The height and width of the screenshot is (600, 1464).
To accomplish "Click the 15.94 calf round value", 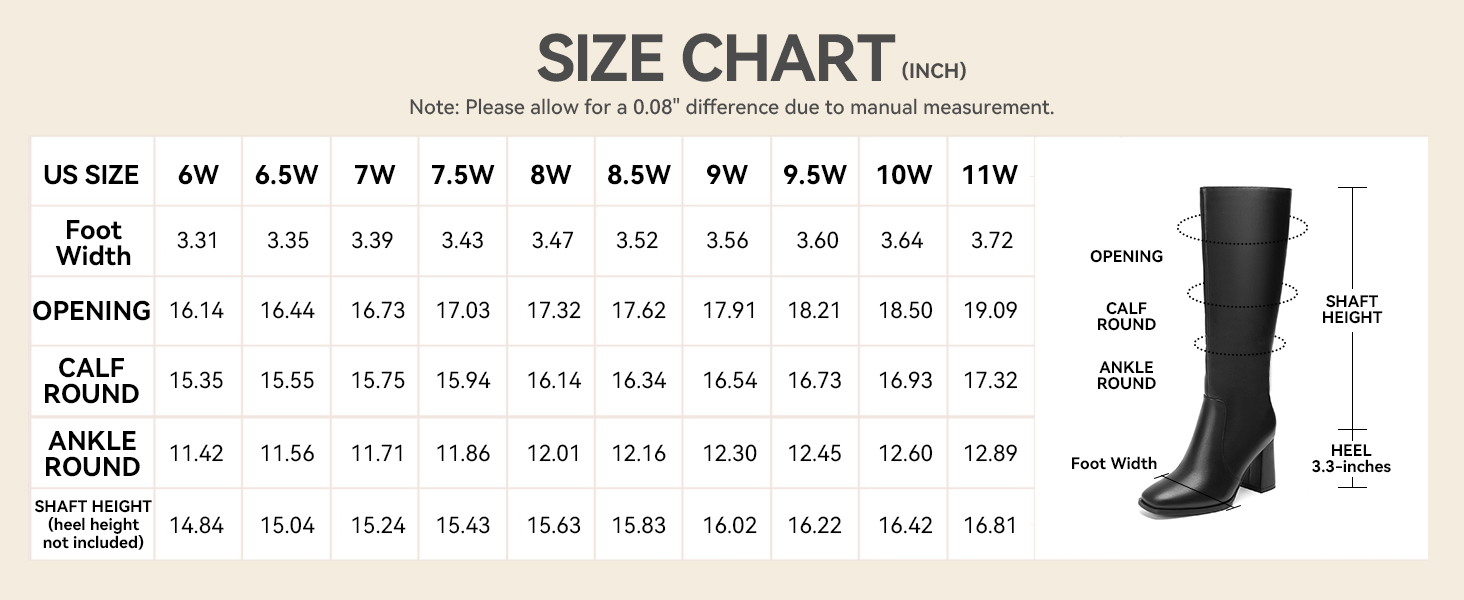I will coord(463,381).
